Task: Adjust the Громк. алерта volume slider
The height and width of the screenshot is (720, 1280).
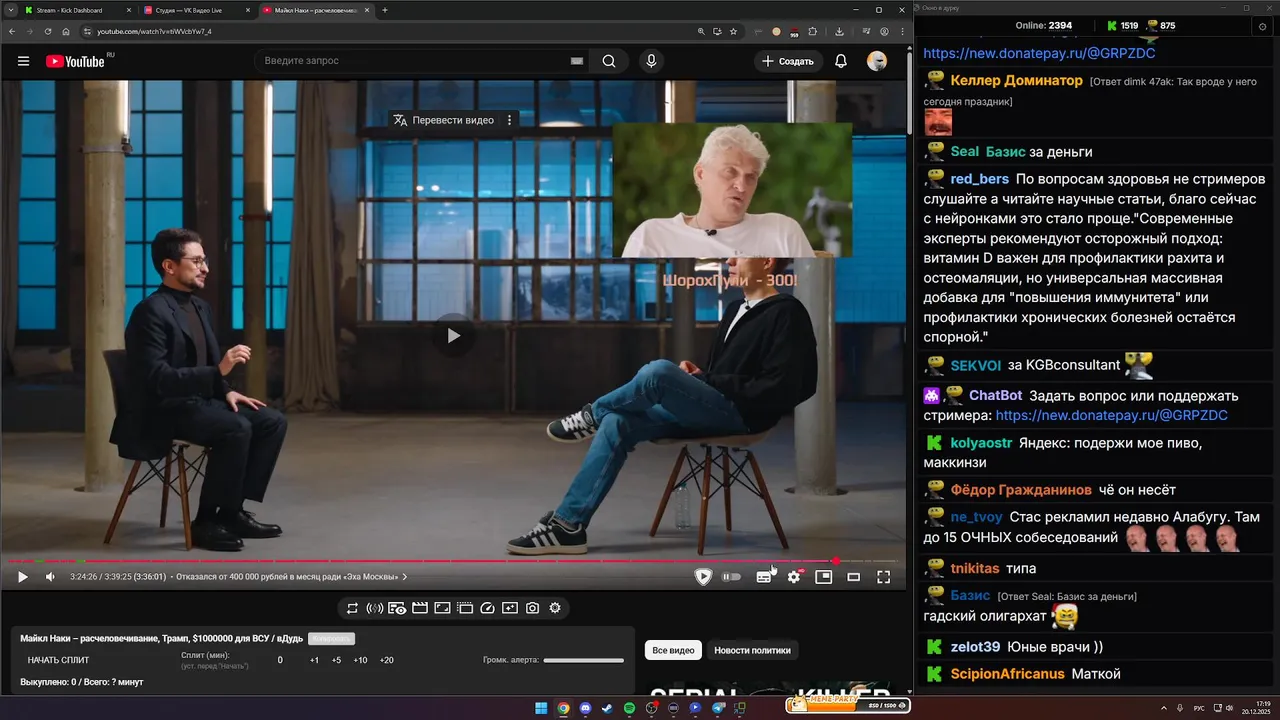Action: pos(583,660)
